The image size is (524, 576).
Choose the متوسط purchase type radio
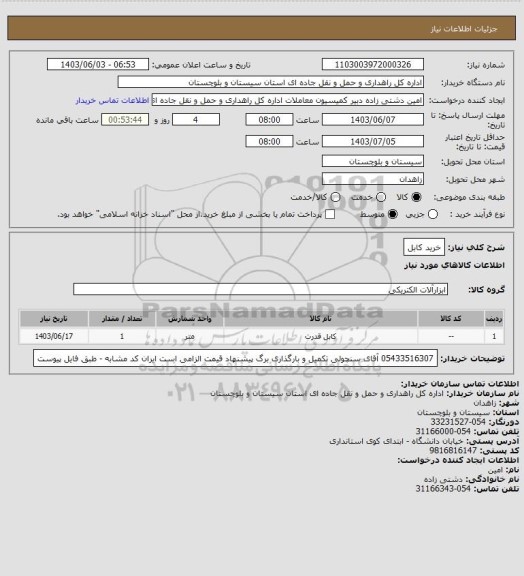click(393, 214)
